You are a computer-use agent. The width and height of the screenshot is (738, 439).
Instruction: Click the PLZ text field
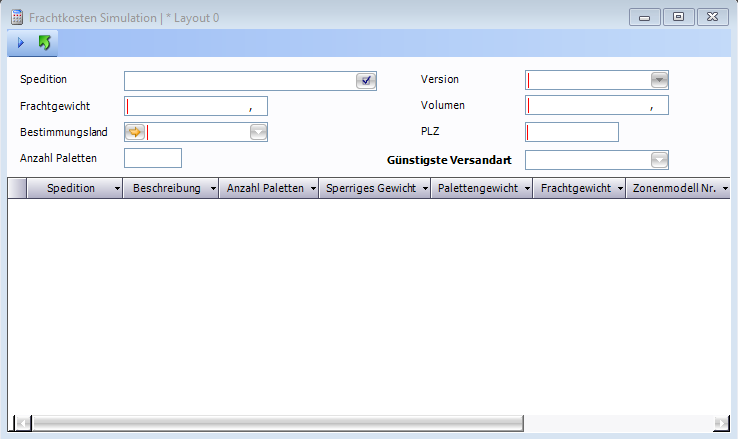click(x=572, y=132)
